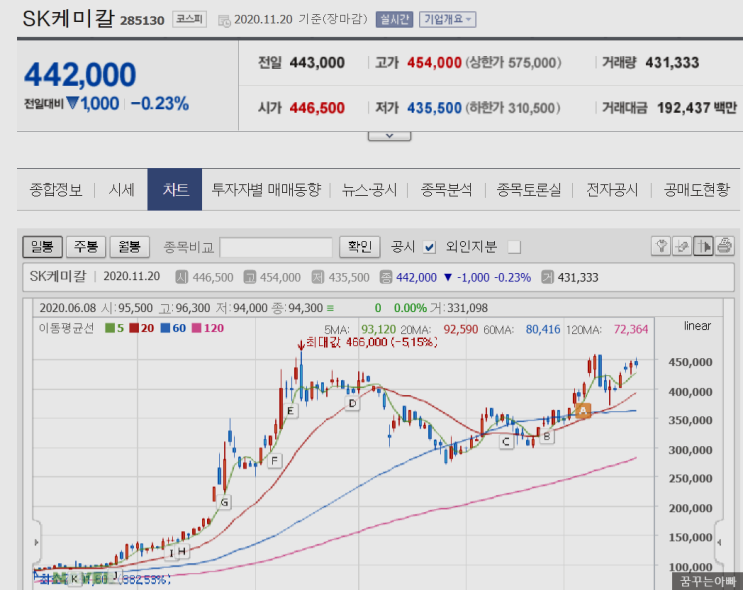Screen dimensions: 743x590
Task: Focus the 종목비교 input field
Action: [276, 247]
